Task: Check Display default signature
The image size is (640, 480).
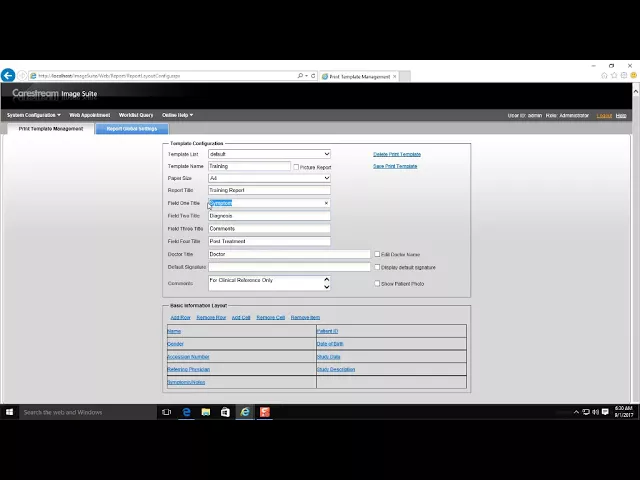Action: click(x=377, y=267)
